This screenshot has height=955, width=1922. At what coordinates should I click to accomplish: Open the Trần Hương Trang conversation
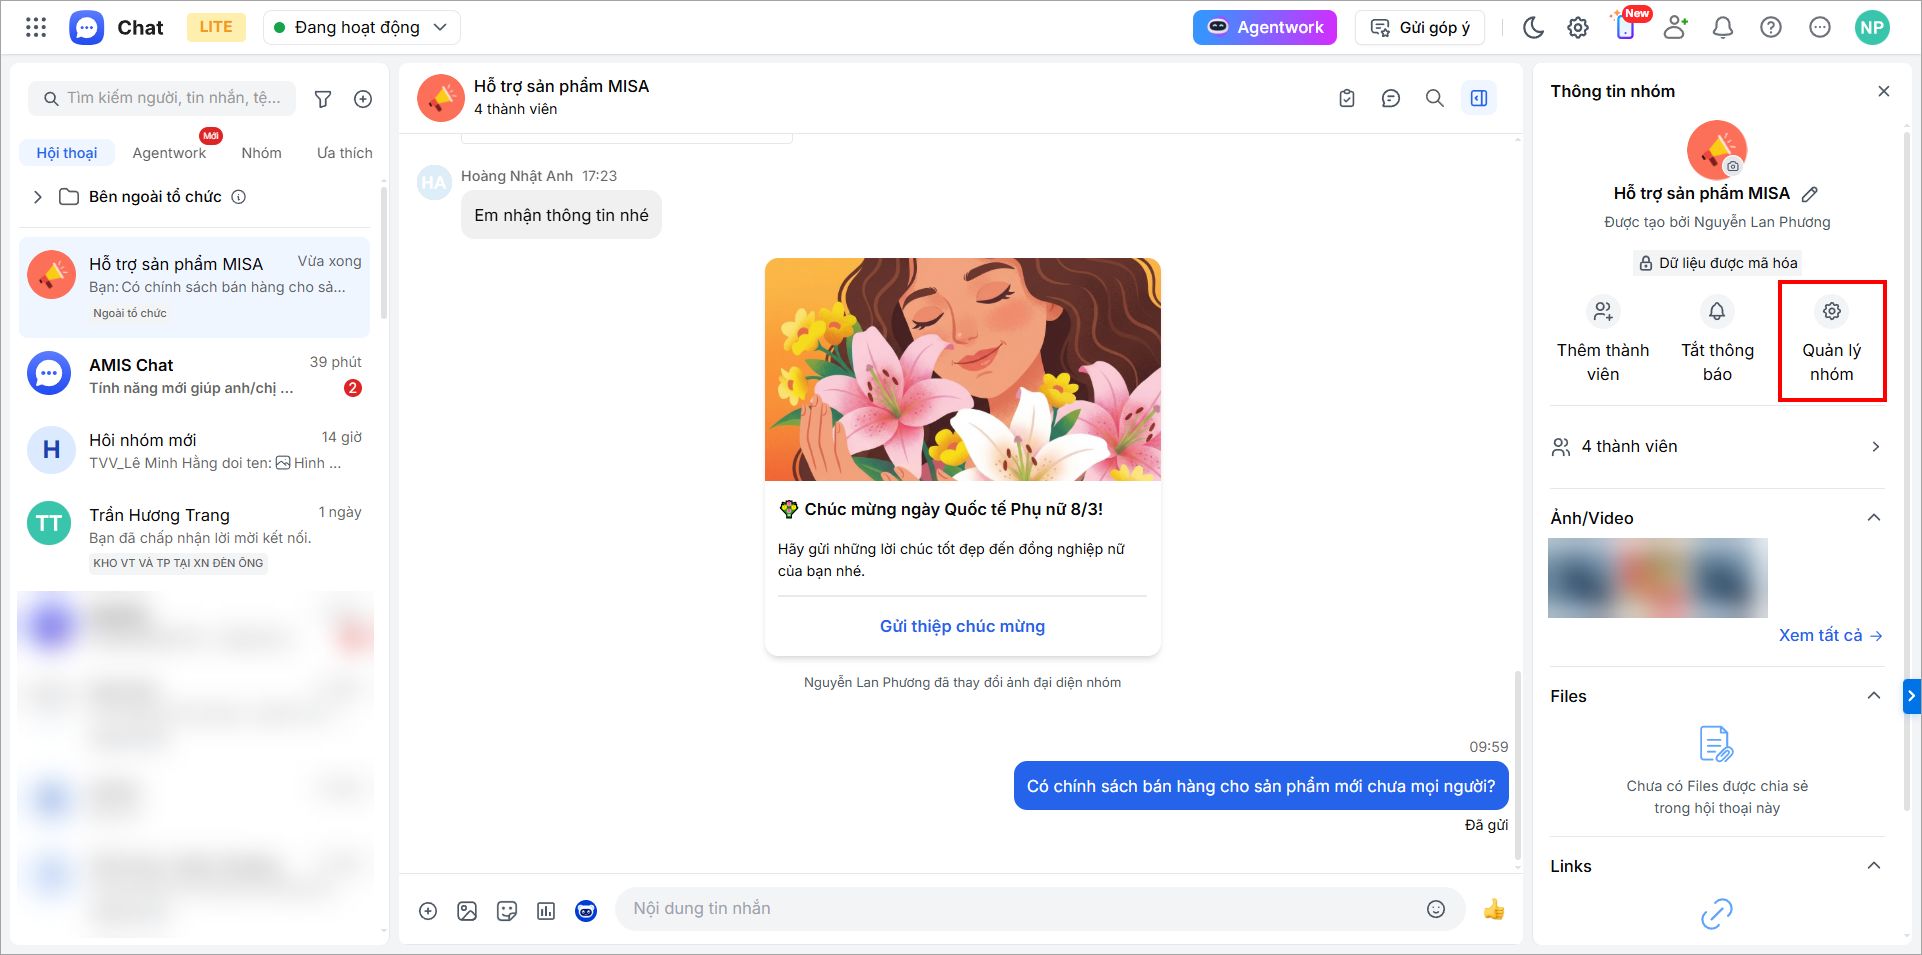click(x=195, y=537)
